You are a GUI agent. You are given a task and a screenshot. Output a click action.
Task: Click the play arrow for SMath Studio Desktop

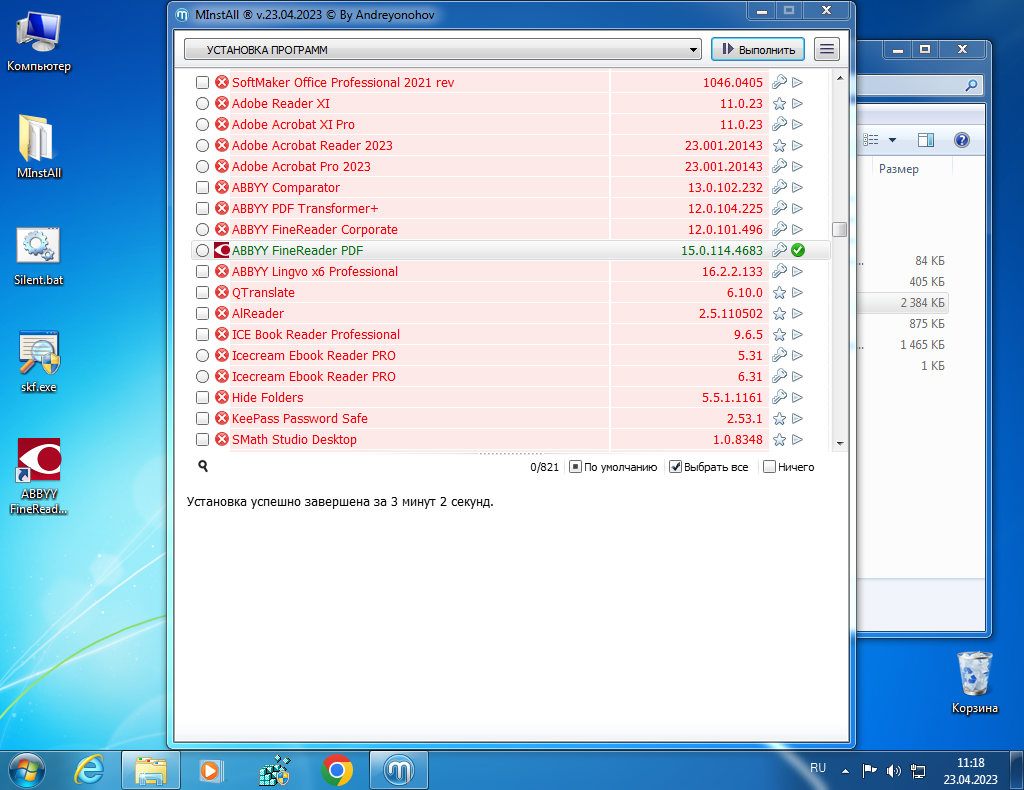(797, 439)
